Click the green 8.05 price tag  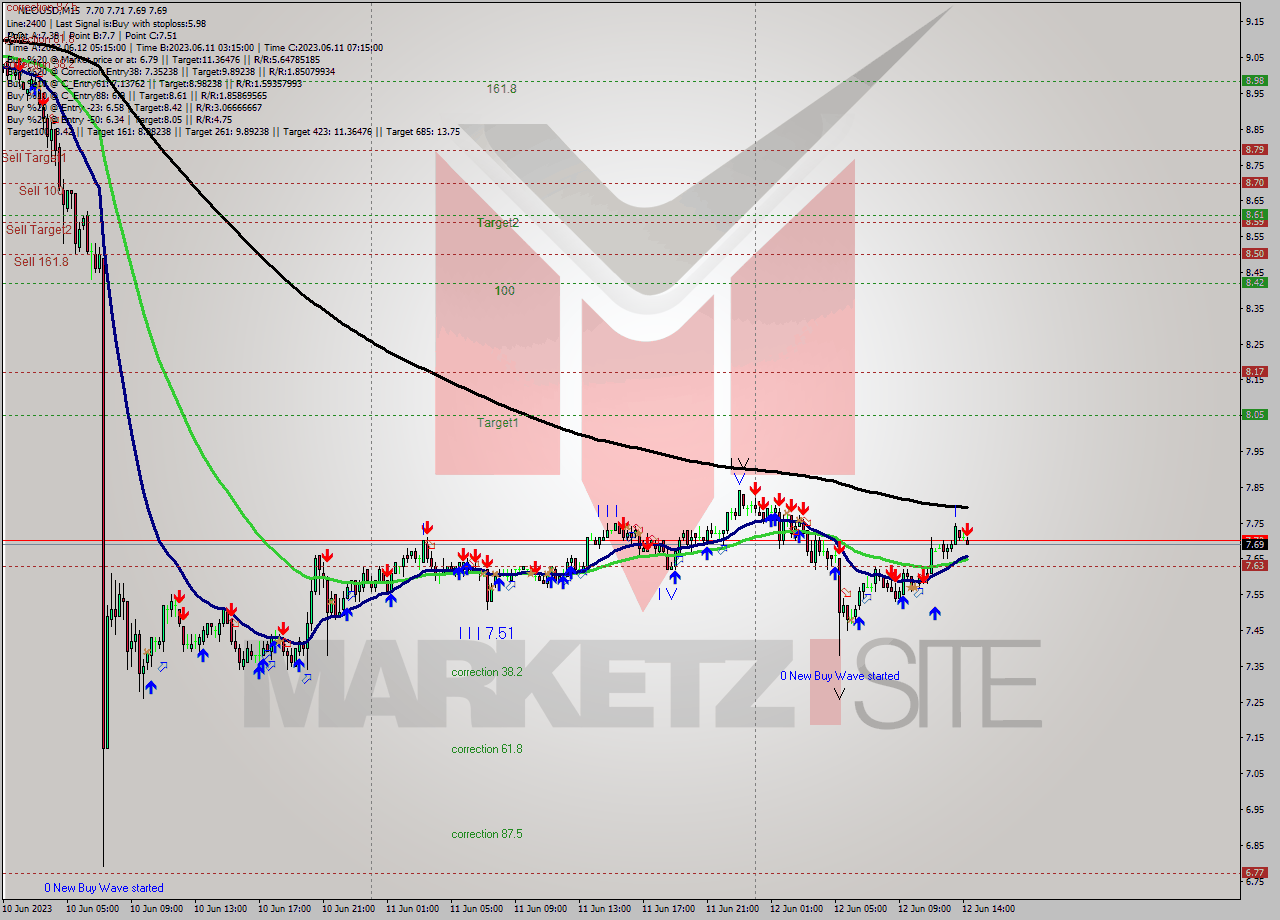click(x=1254, y=414)
